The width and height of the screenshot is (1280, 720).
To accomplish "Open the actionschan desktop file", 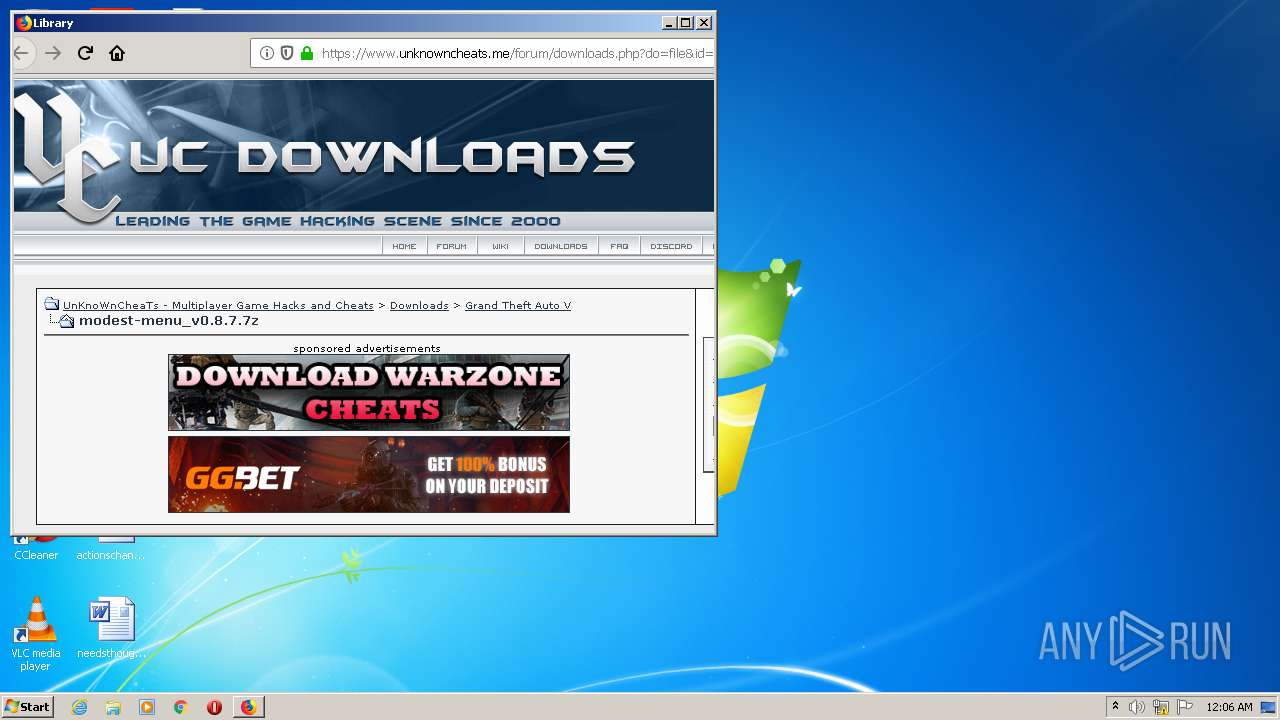I will (111, 548).
